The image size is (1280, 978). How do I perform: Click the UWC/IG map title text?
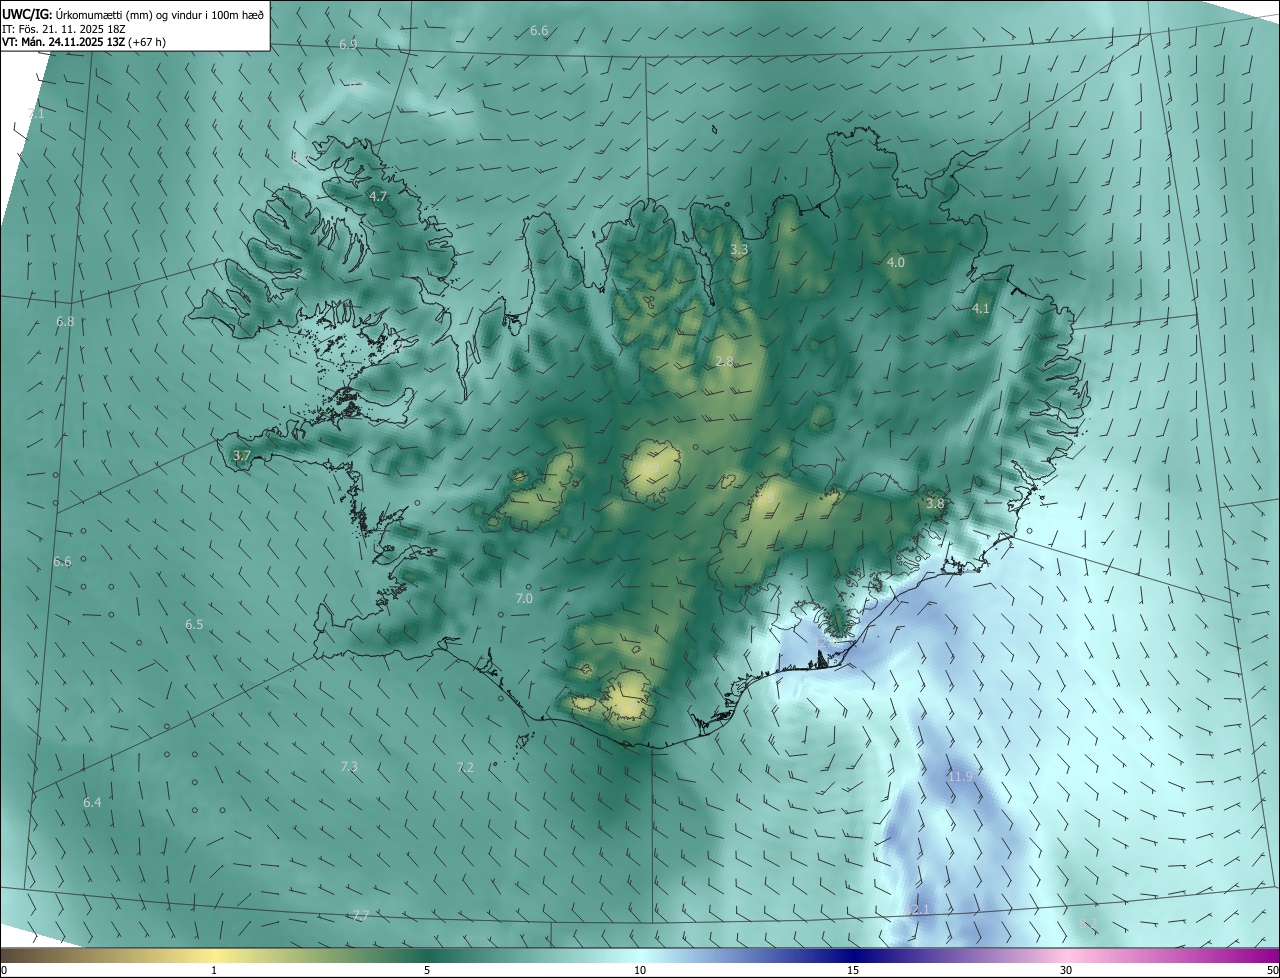[133, 13]
